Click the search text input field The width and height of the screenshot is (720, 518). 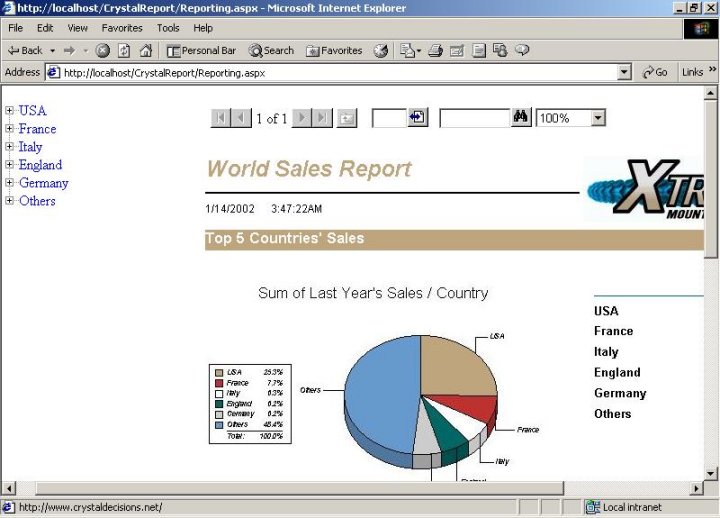pyautogui.click(x=474, y=118)
